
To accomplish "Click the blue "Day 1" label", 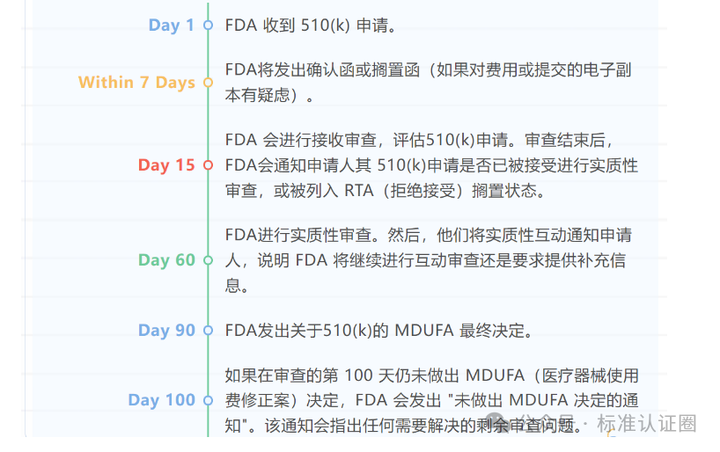I will click(x=171, y=25).
